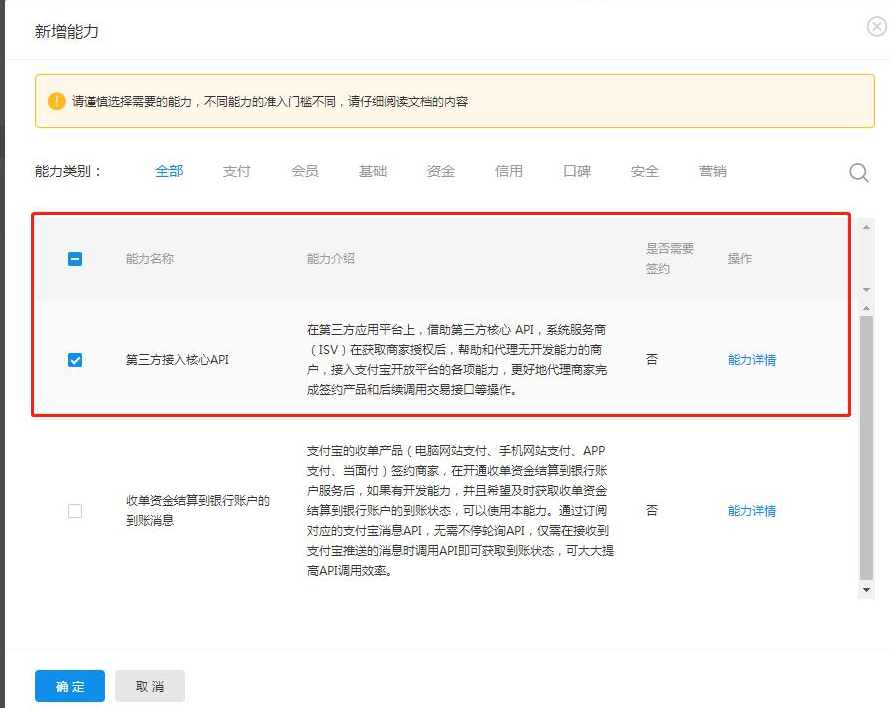Filter by 资金 category

[x=441, y=171]
